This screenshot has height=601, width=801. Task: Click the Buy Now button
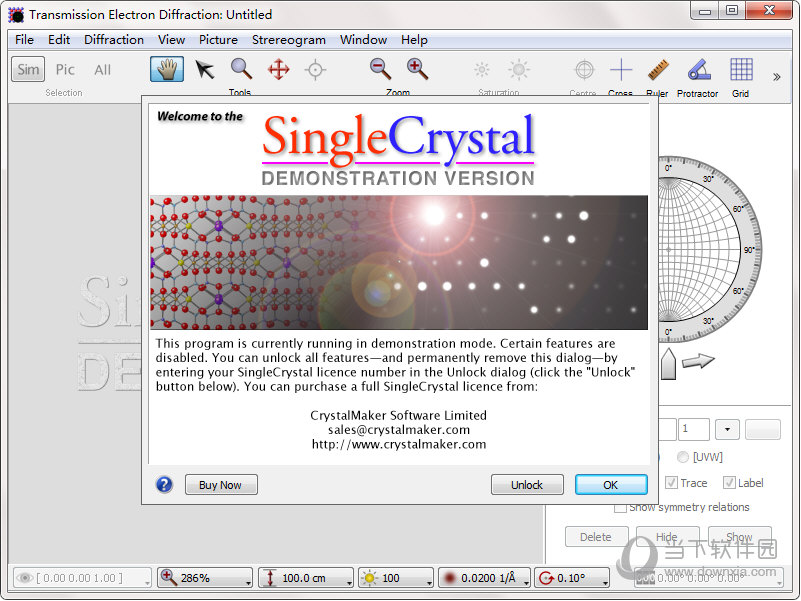click(x=221, y=484)
